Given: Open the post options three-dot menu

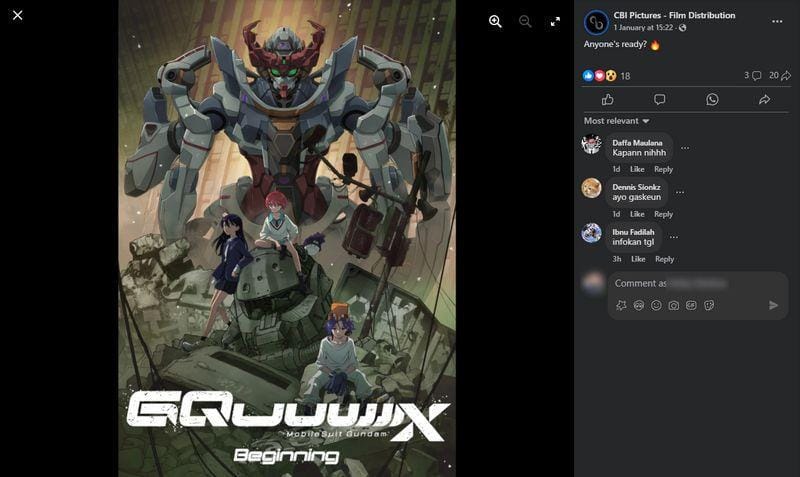Looking at the screenshot, I should coord(776,21).
